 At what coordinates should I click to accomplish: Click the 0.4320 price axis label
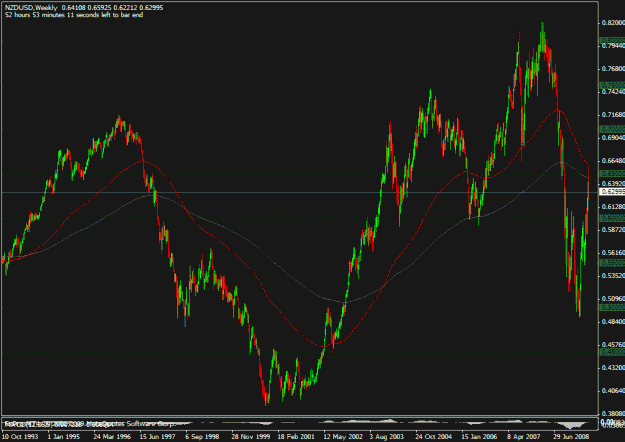tap(613, 367)
